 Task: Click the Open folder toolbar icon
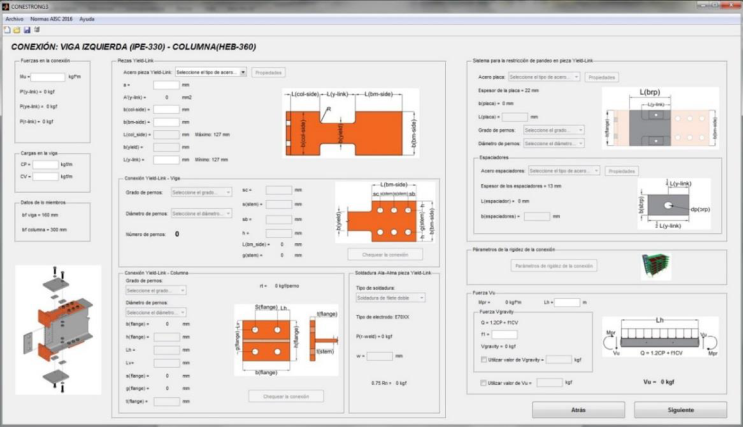[15, 29]
